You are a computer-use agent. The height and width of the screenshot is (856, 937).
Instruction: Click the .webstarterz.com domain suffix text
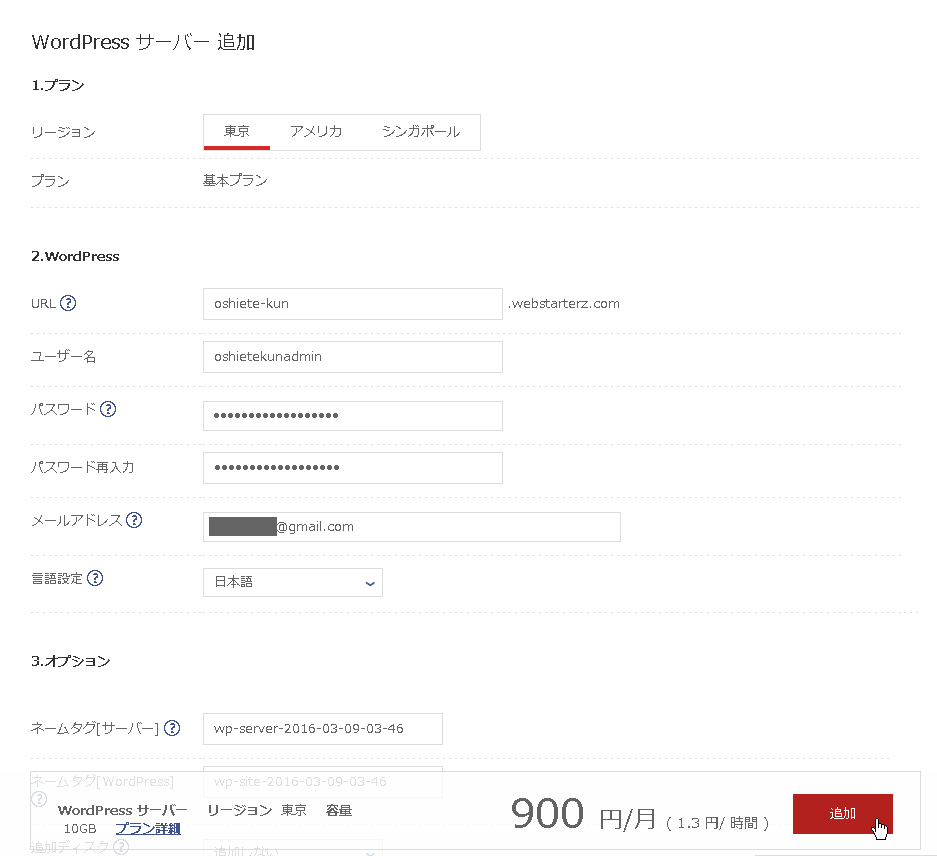(564, 304)
